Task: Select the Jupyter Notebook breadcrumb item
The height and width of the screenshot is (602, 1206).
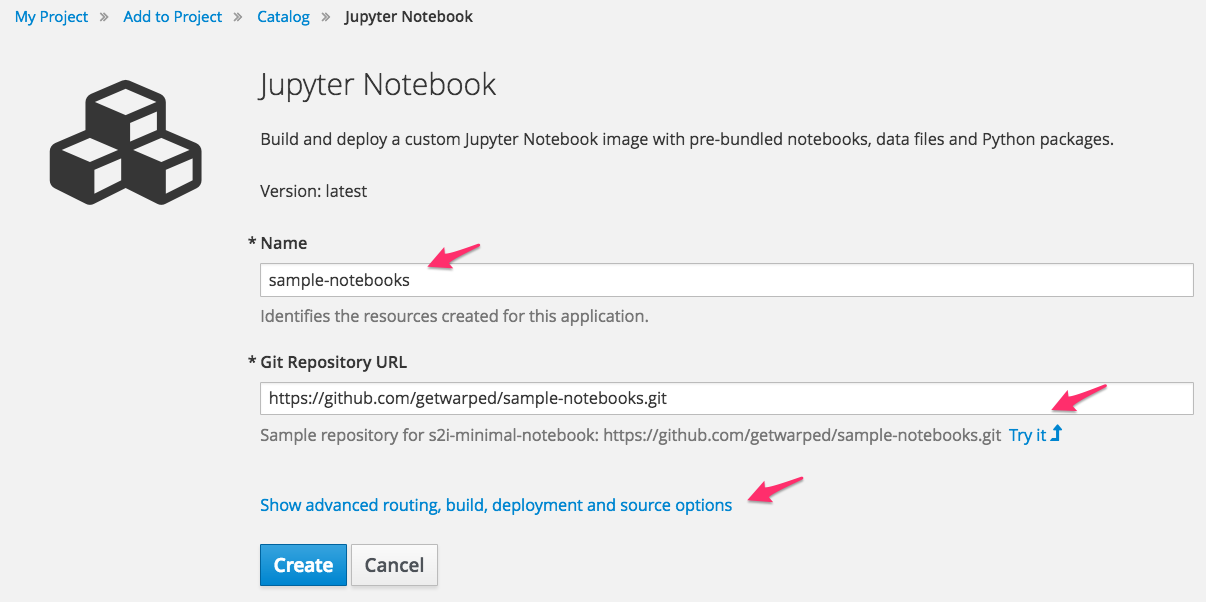Action: click(x=408, y=17)
